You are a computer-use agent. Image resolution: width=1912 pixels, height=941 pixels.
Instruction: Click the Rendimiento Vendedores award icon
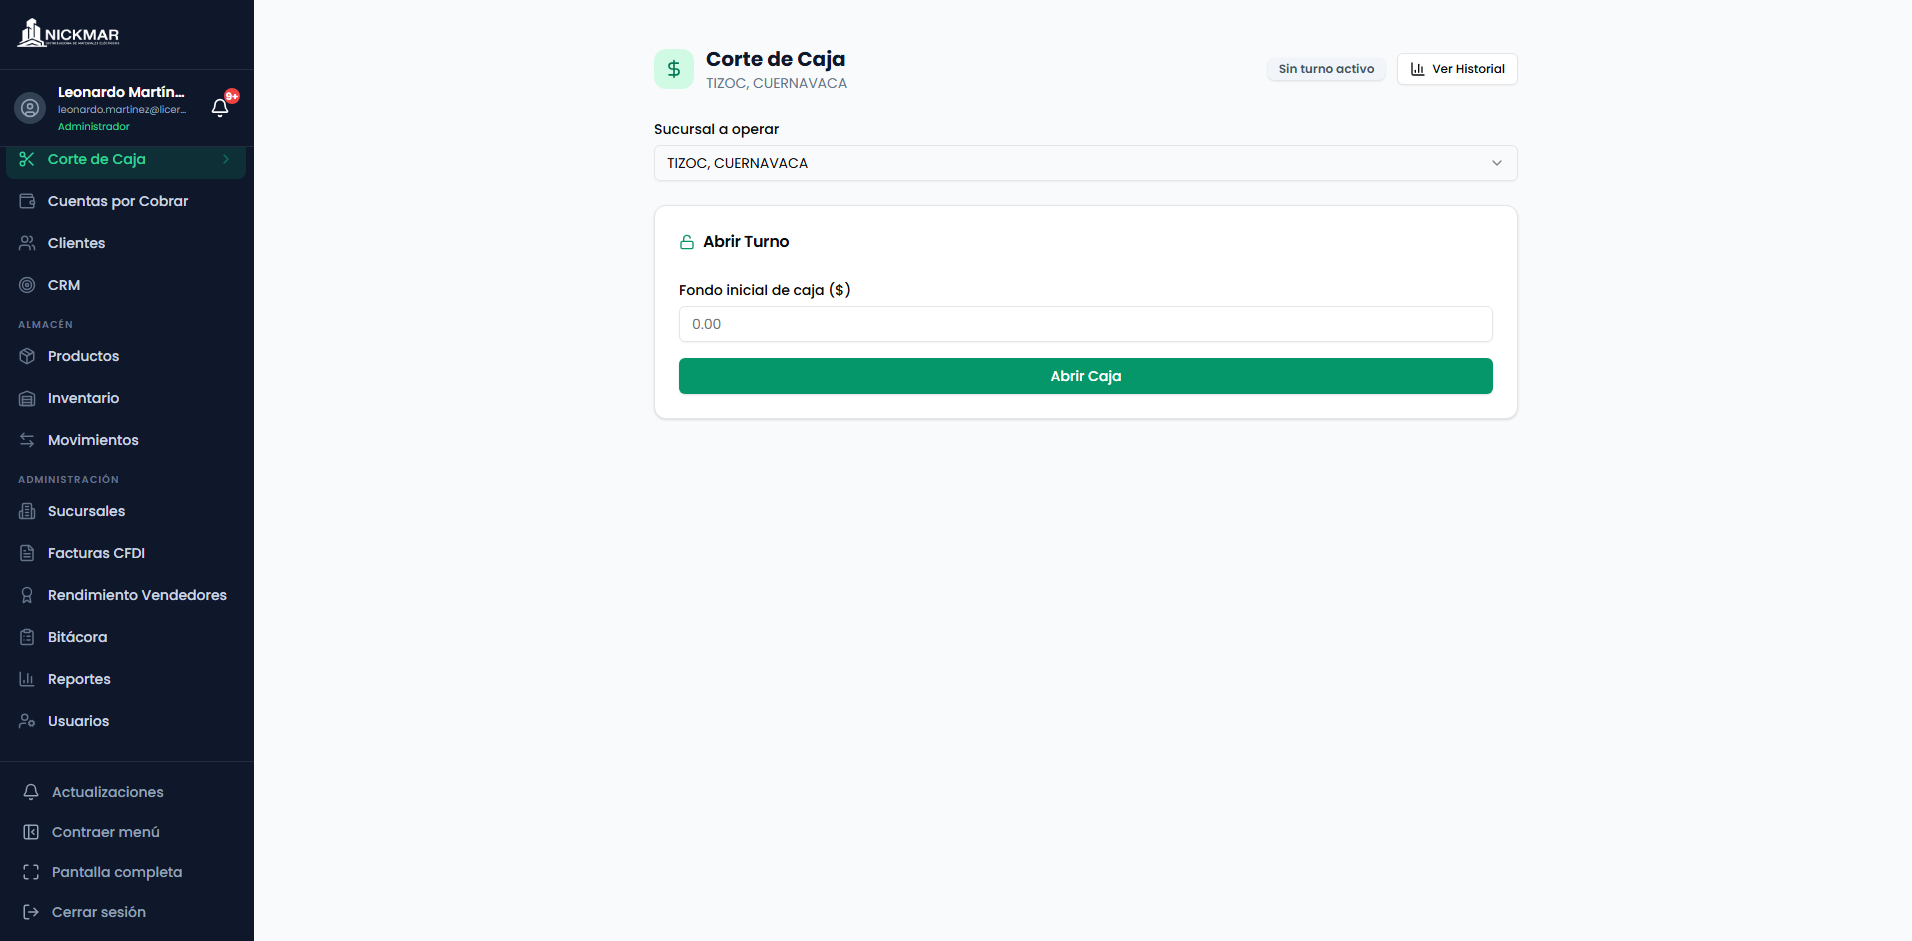[27, 595]
